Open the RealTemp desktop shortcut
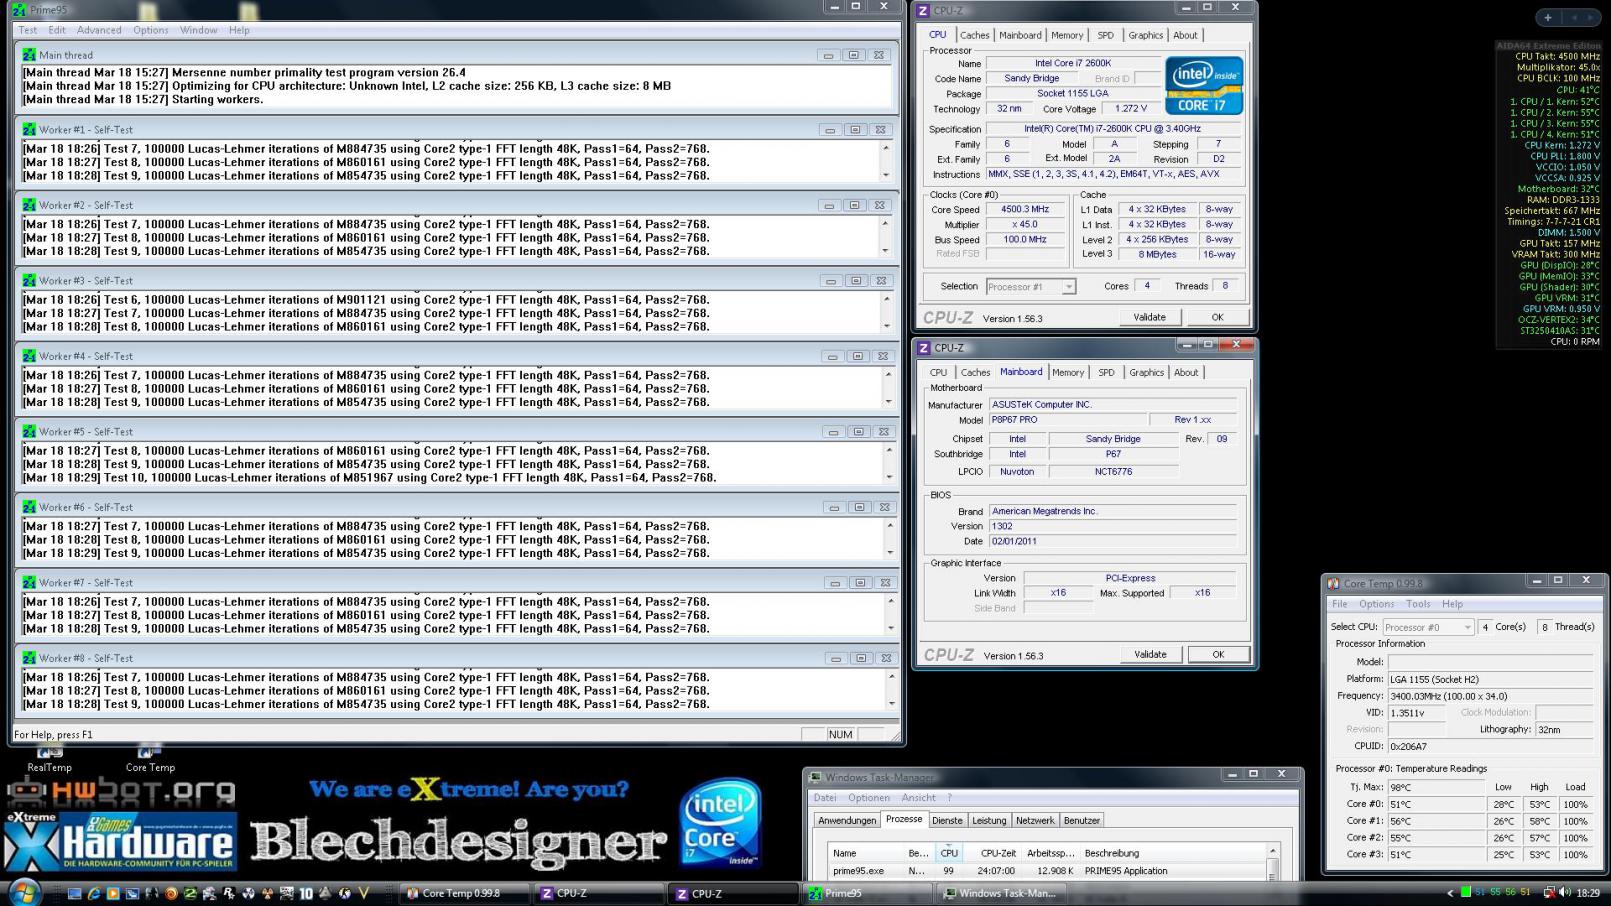This screenshot has height=906, width=1611. pos(49,759)
